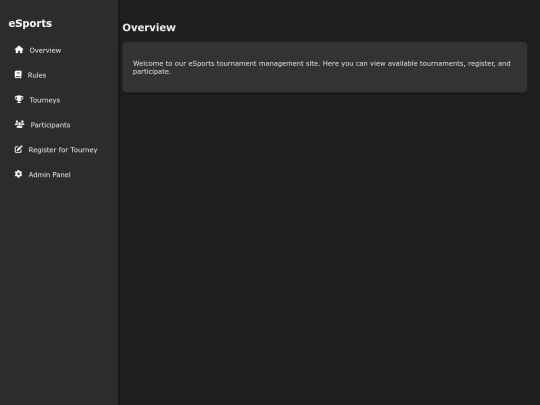Go to the Rules page label

pyautogui.click(x=37, y=75)
